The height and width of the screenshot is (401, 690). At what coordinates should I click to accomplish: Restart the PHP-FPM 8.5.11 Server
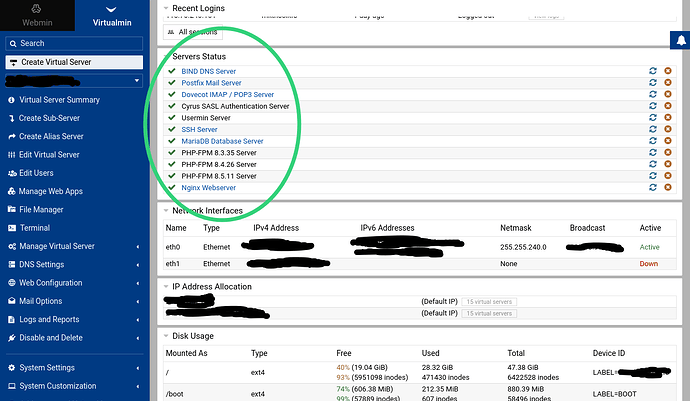coord(653,176)
